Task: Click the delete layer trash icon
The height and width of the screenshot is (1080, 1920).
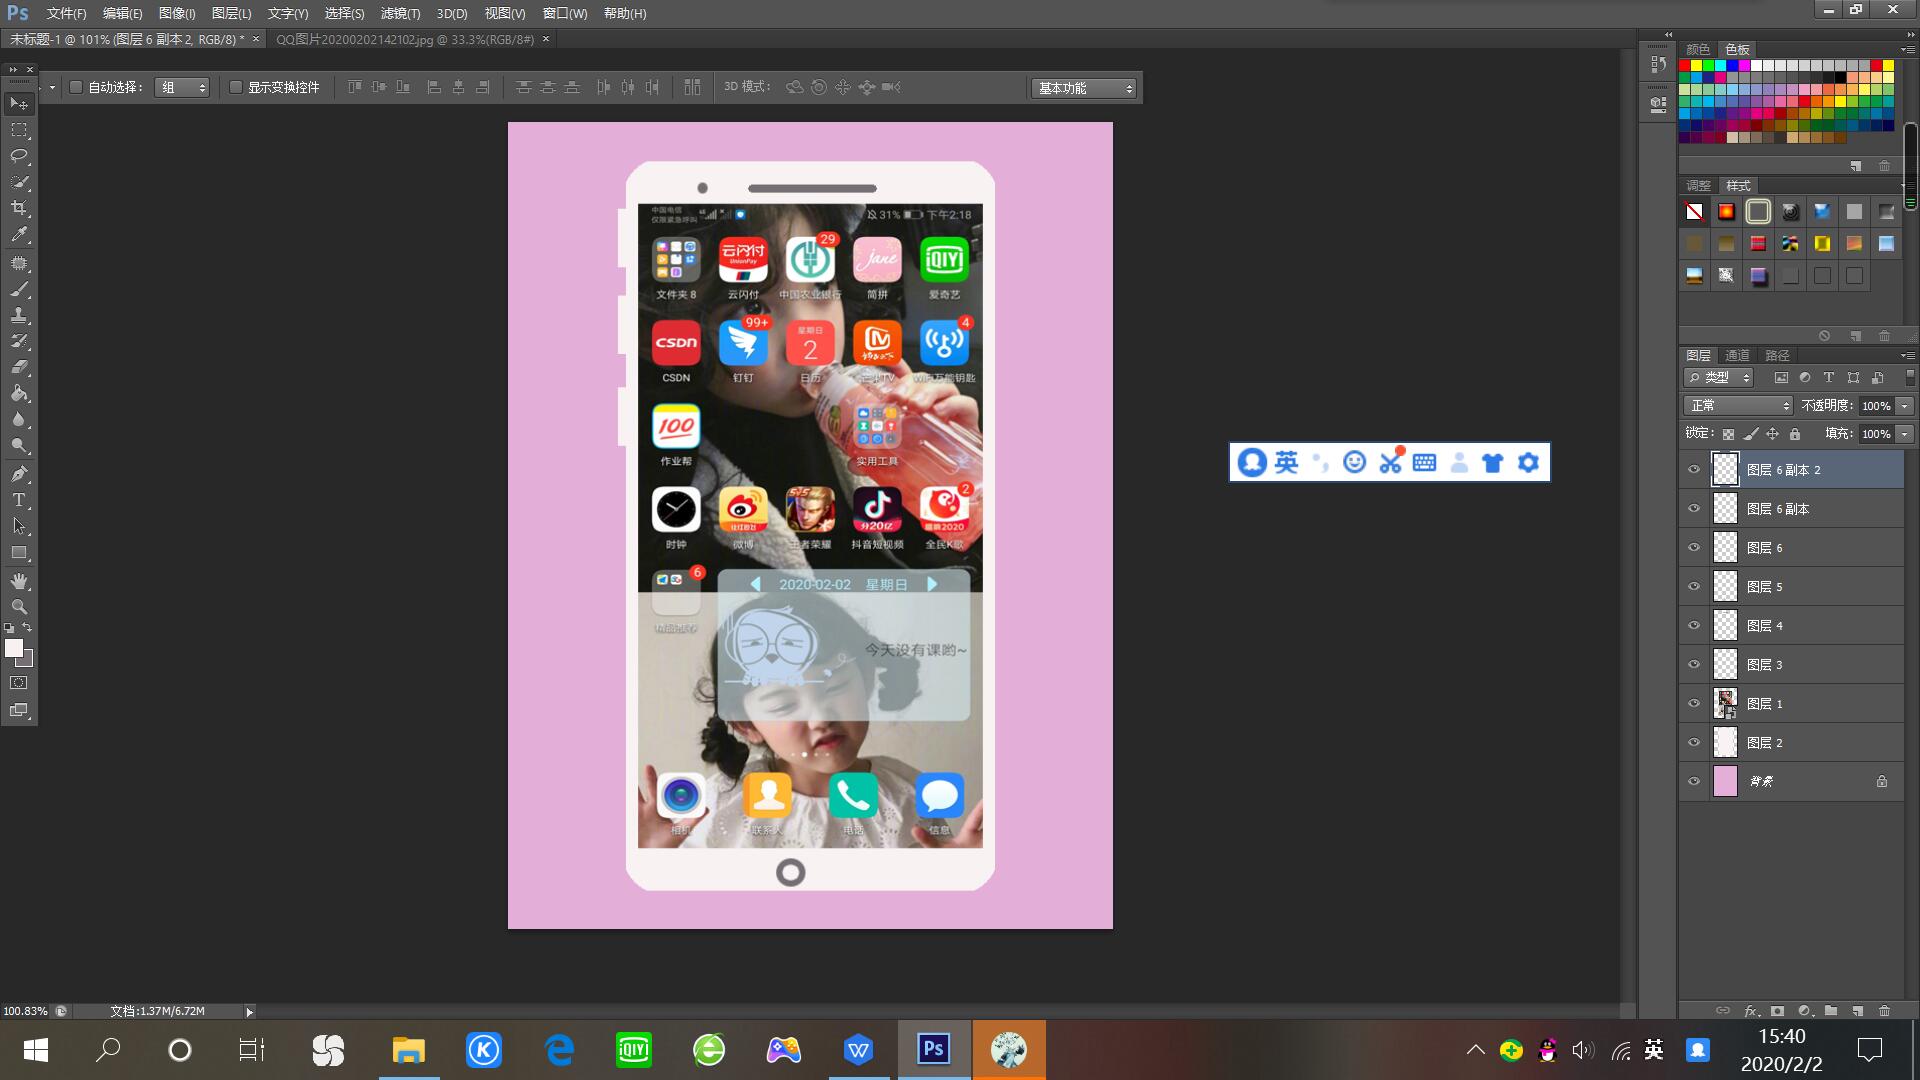Action: point(1884,1011)
